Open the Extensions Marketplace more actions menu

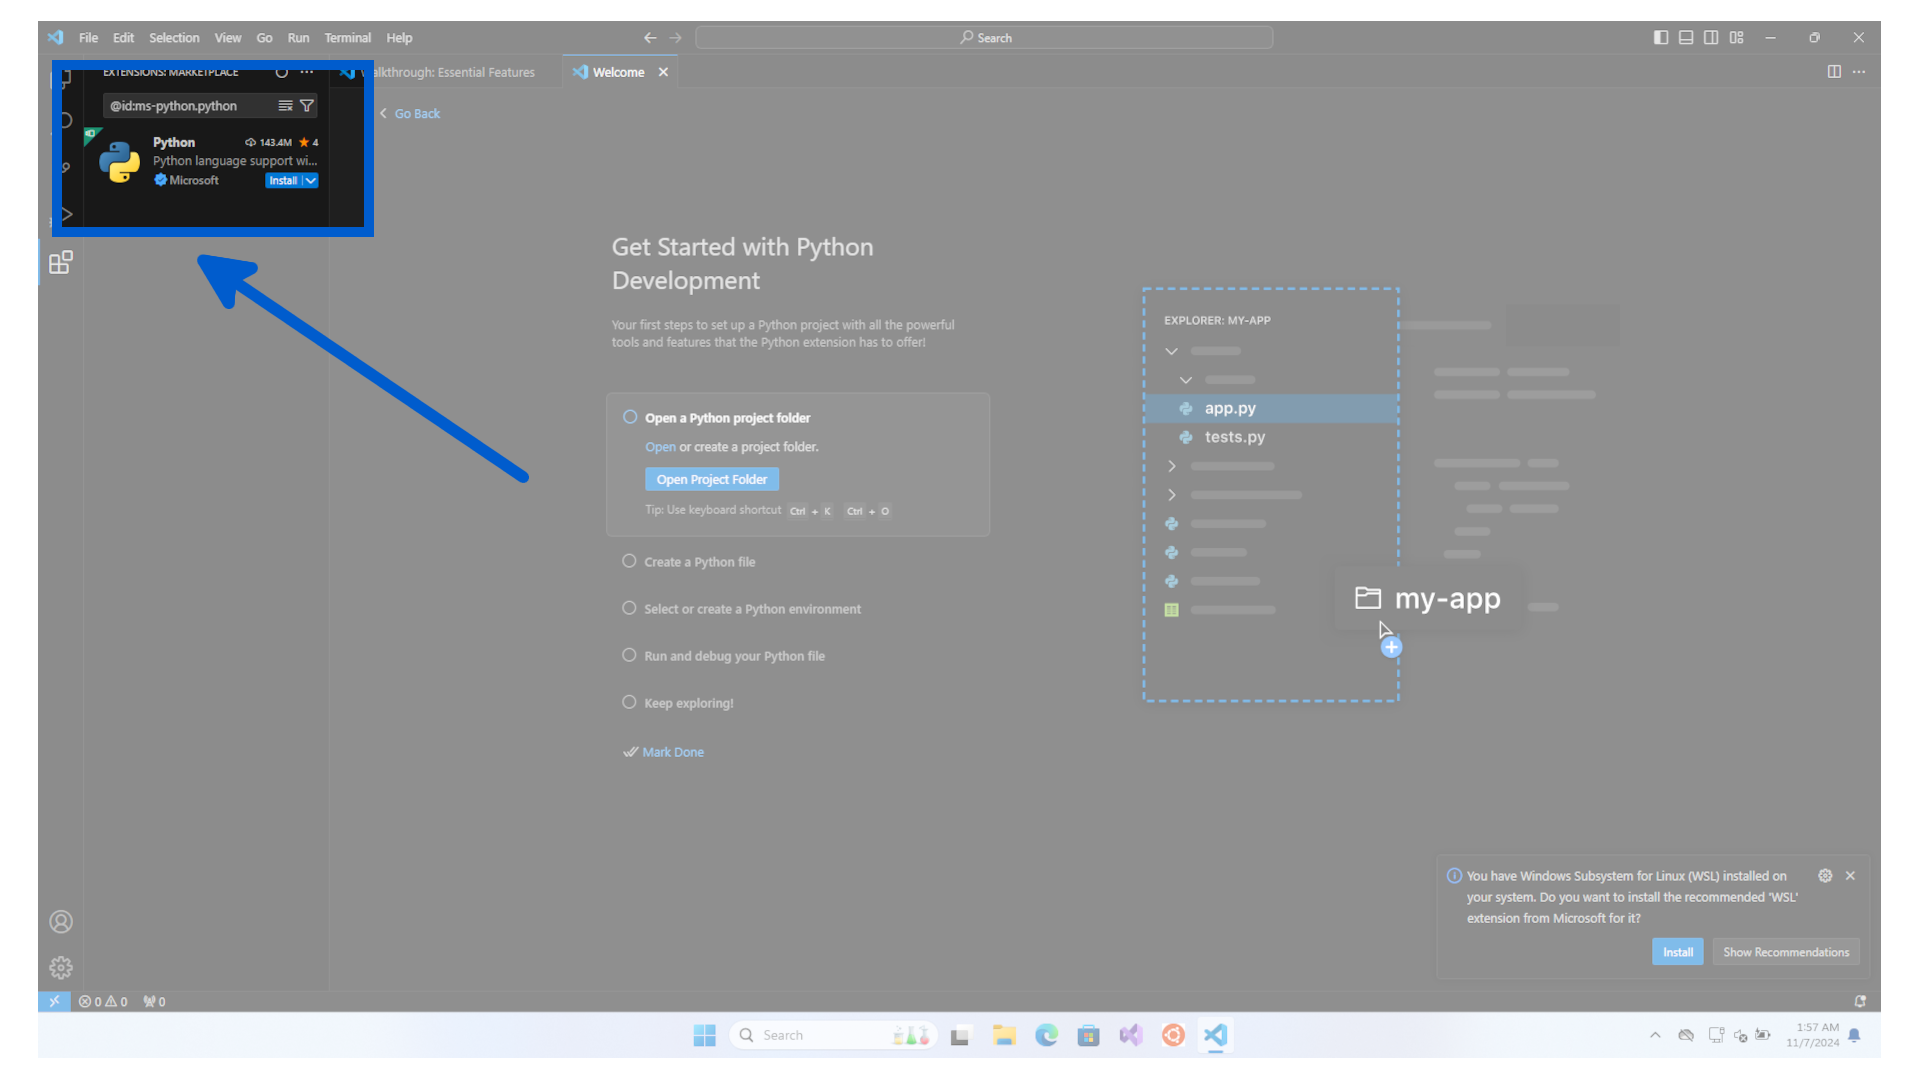click(x=307, y=72)
